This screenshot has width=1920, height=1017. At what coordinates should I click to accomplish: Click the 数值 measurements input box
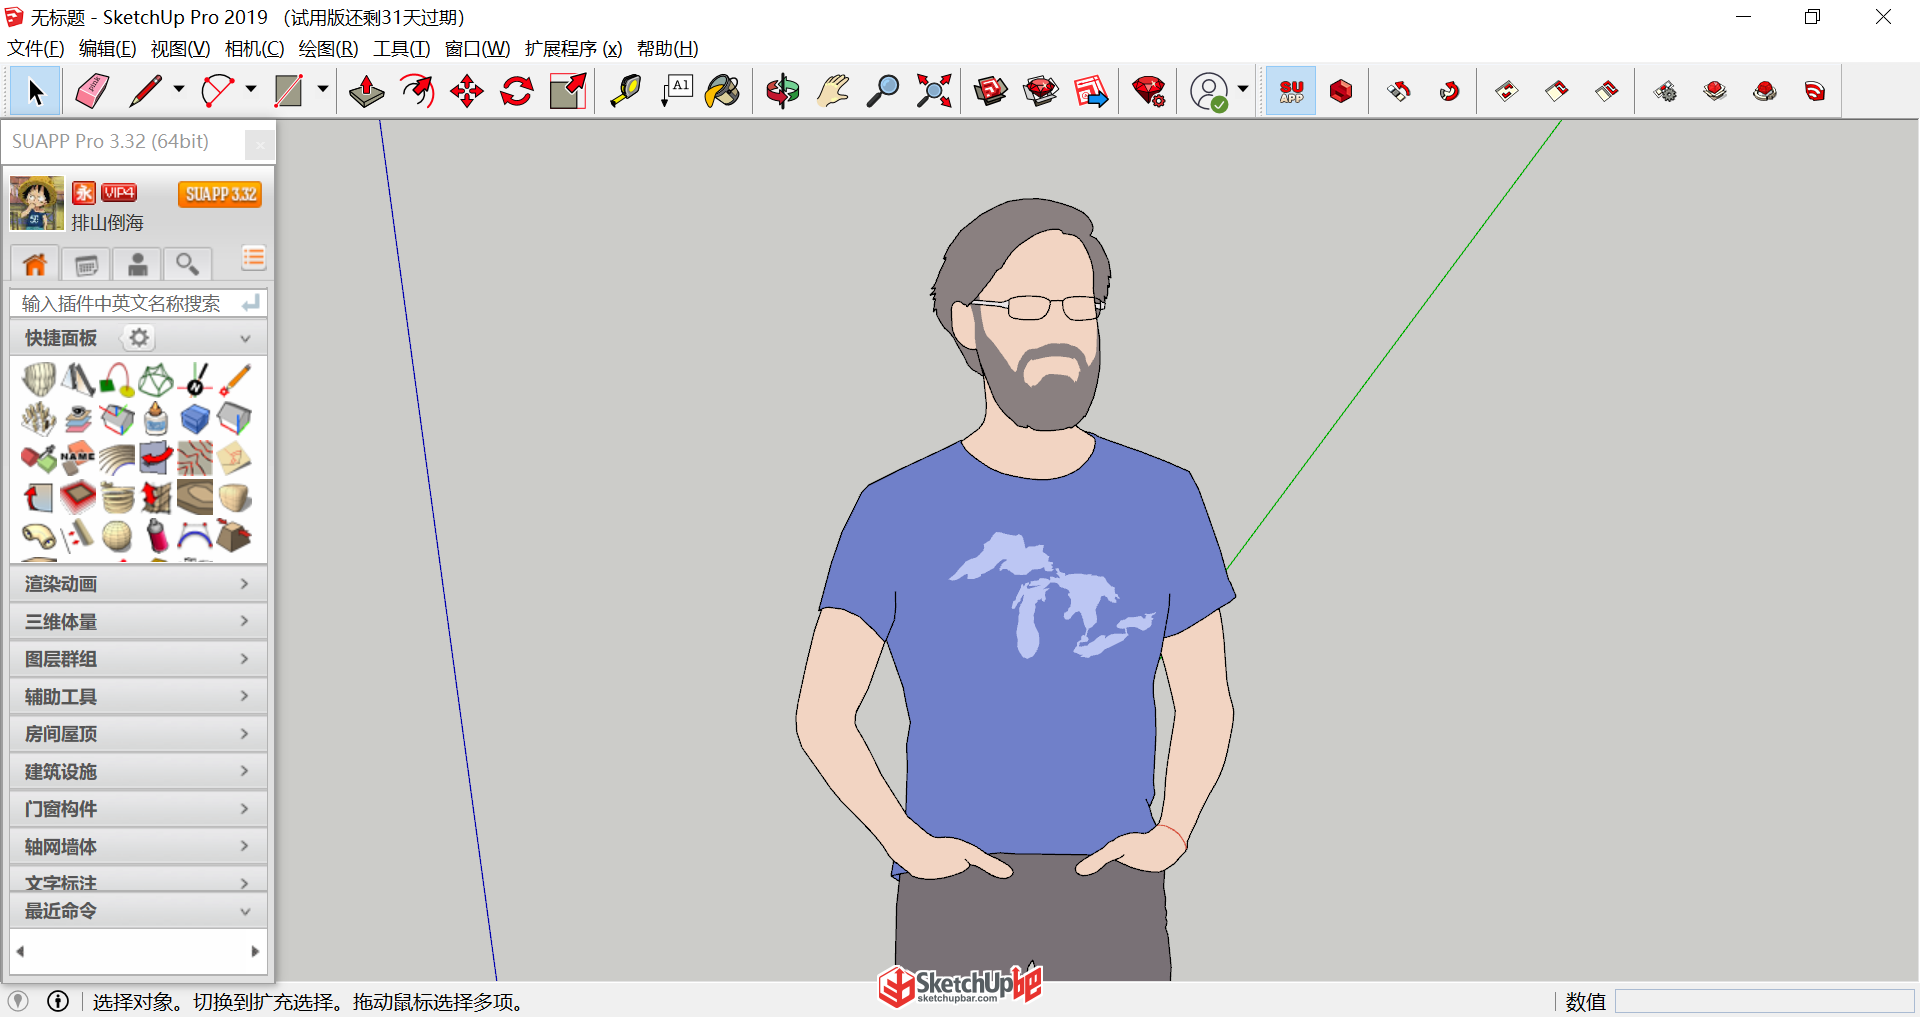[1764, 1001]
